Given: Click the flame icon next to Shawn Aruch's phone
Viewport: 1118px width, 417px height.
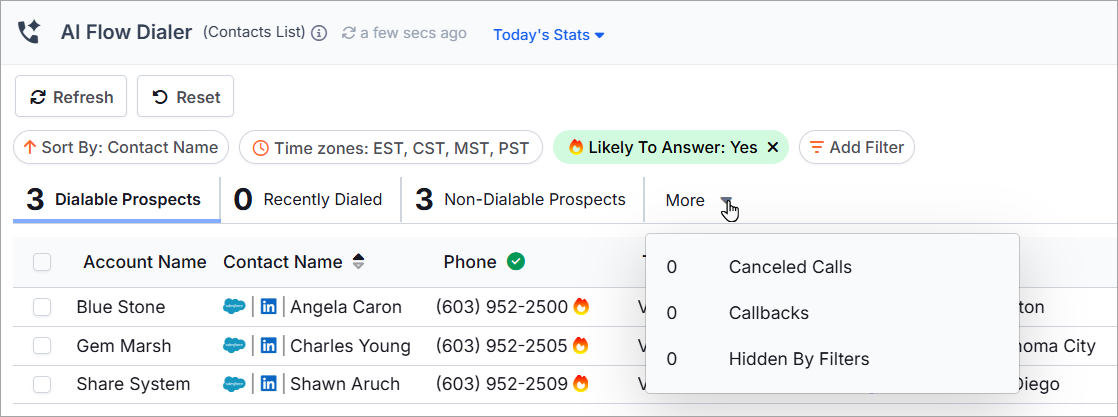Looking at the screenshot, I should coord(581,383).
